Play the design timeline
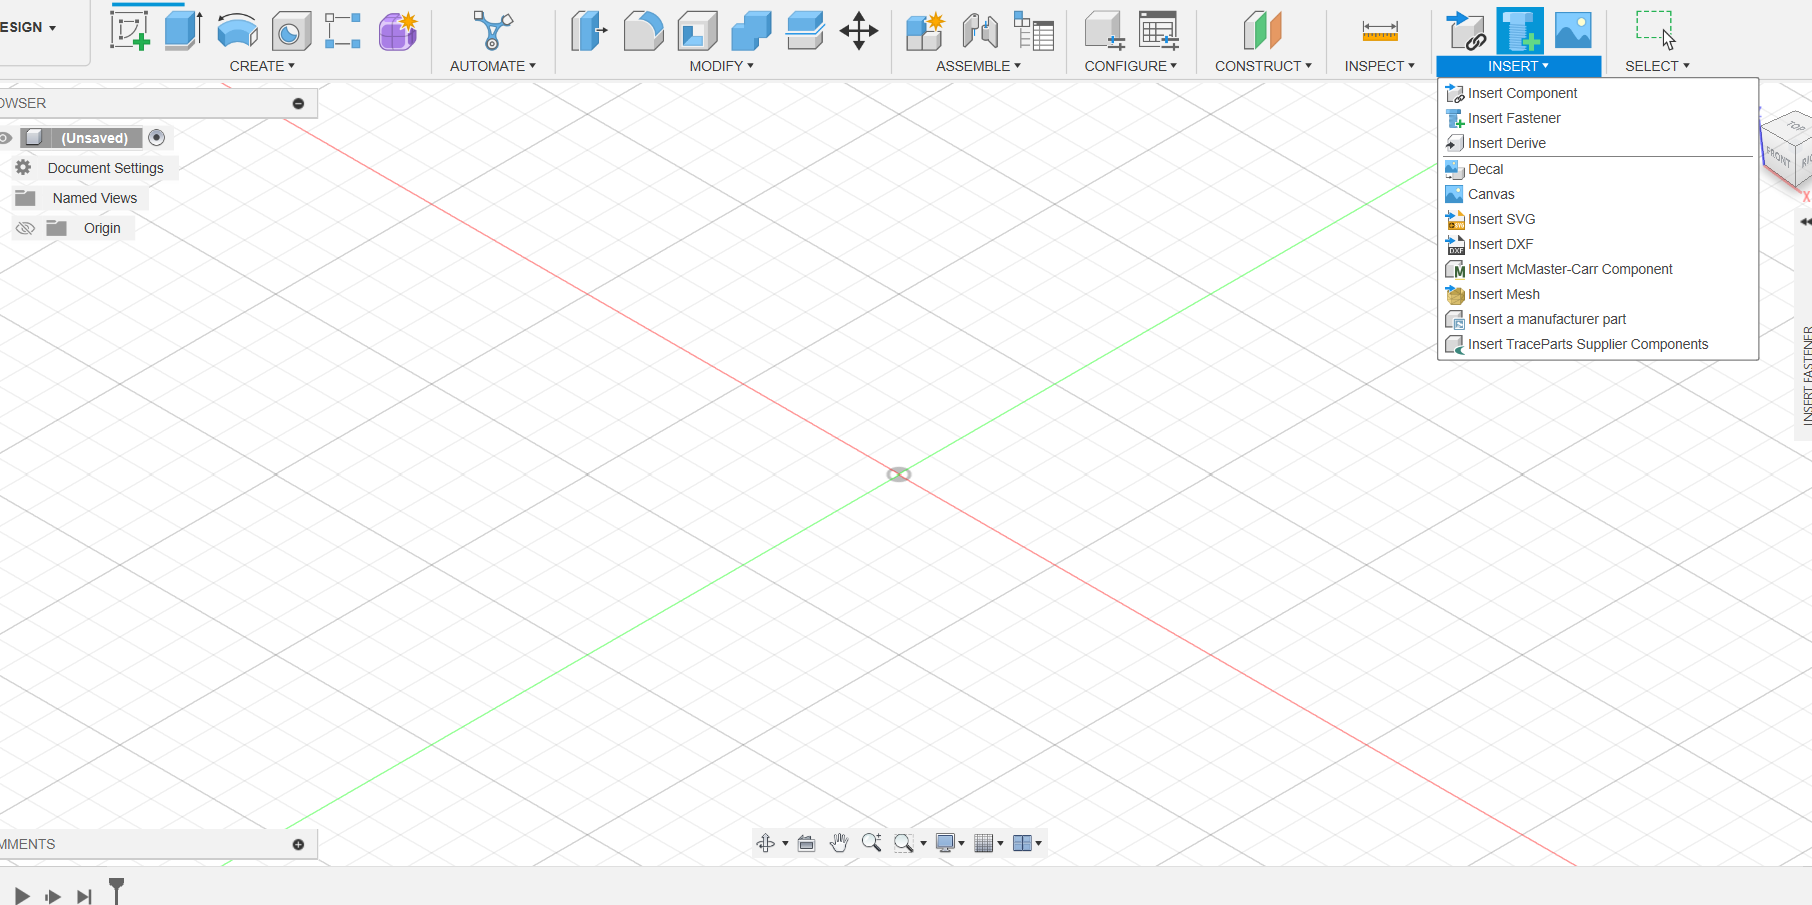 pyautogui.click(x=22, y=895)
